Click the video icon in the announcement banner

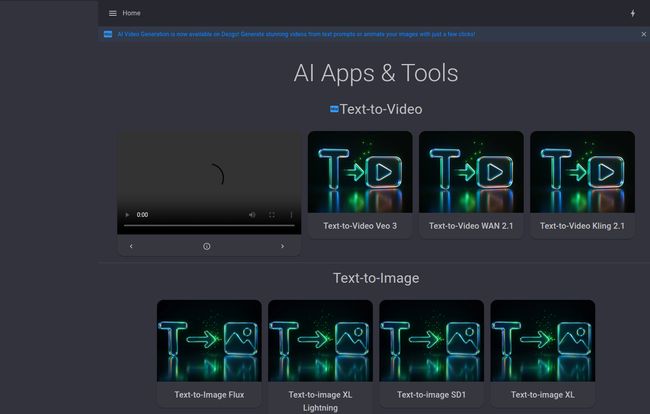pos(108,34)
